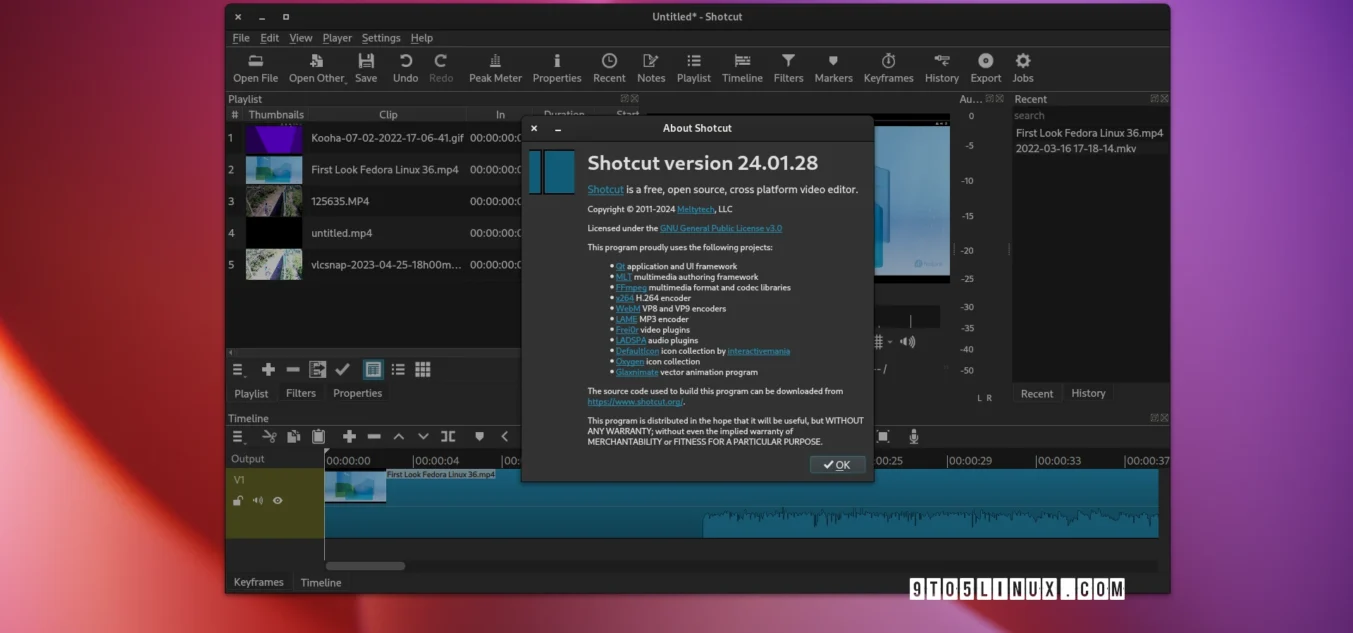Toggle the Playlist panel from toolbar
This screenshot has width=1353, height=633.
693,68
